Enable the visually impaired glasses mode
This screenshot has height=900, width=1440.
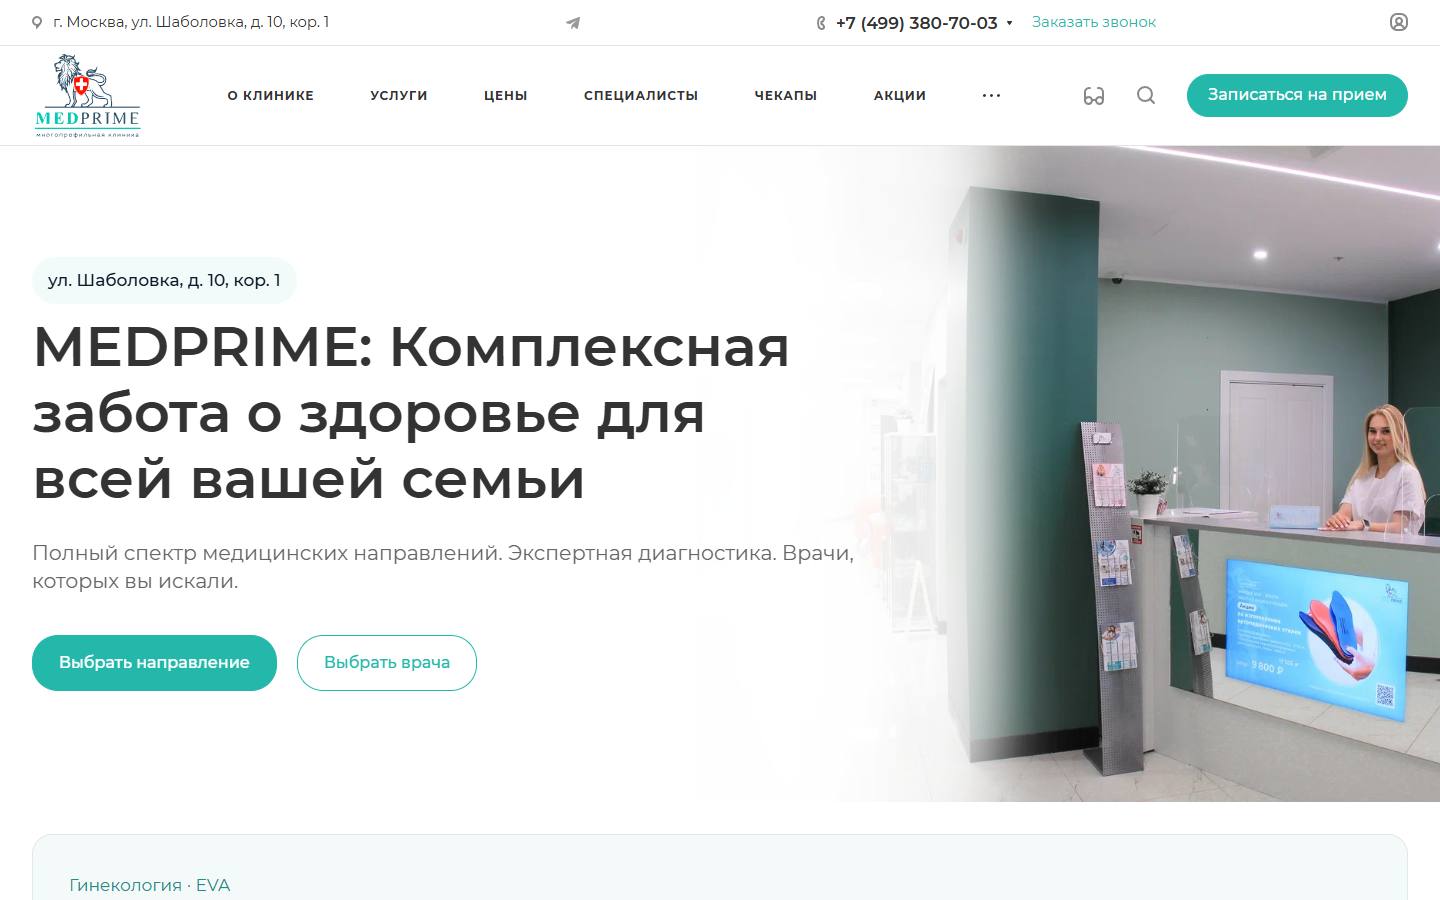tap(1094, 96)
